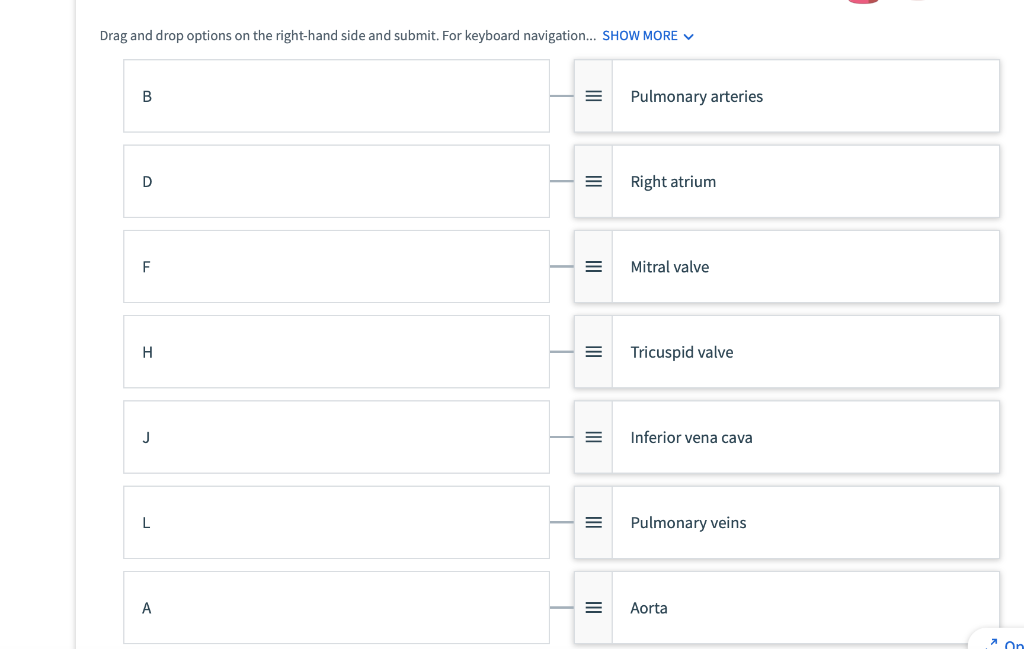Click drag handle icon beside Tricuspid valve
Viewport: 1024px width, 649px height.
tap(593, 352)
